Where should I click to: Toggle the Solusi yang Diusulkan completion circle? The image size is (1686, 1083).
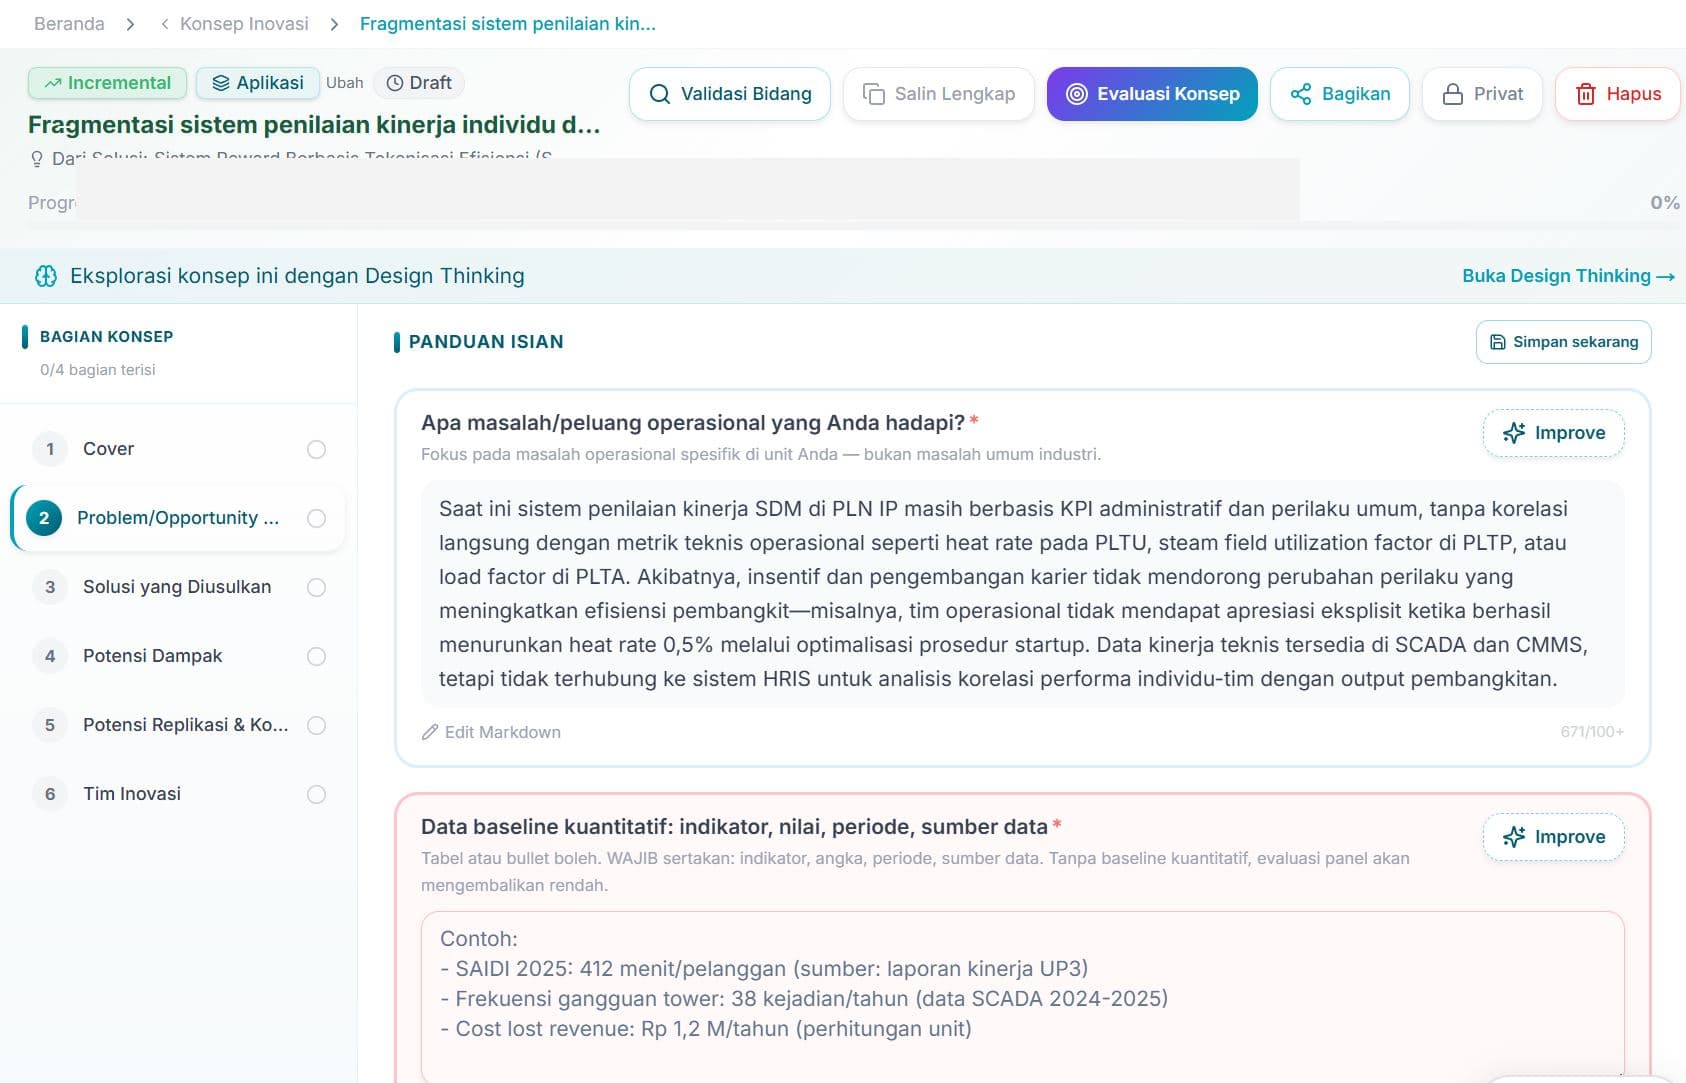pos(316,587)
